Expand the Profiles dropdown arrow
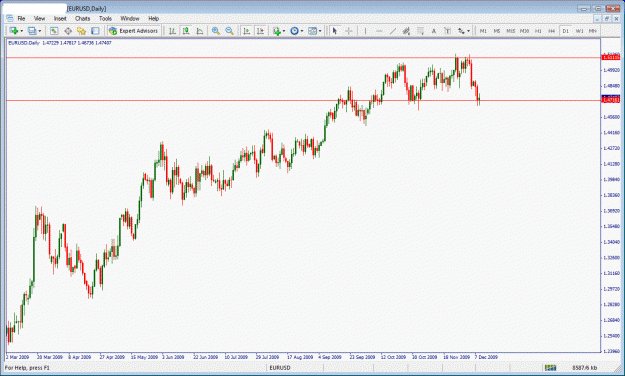The width and height of the screenshot is (625, 376). coord(39,31)
